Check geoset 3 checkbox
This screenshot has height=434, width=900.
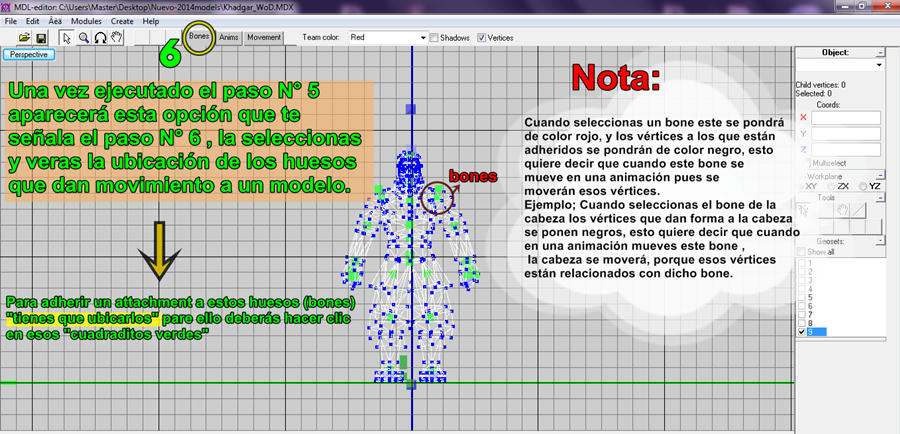click(x=802, y=280)
